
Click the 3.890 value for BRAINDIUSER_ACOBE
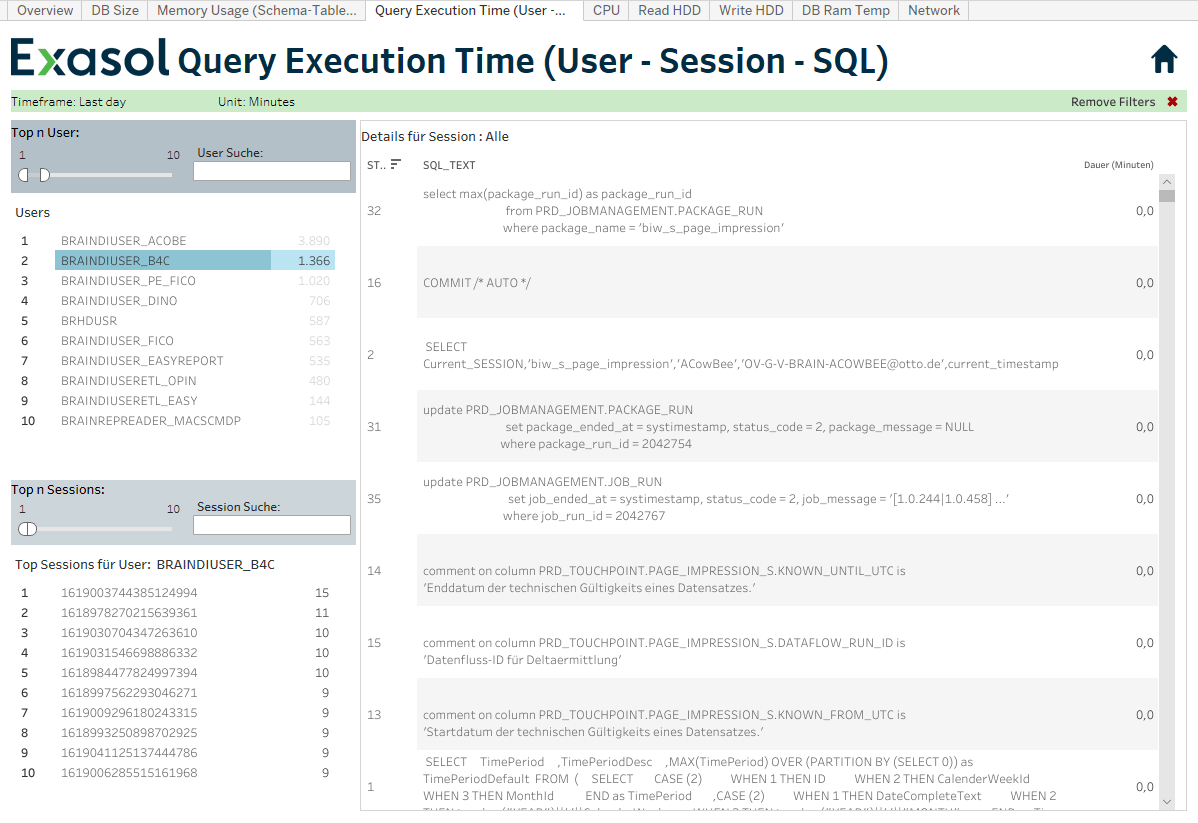314,241
